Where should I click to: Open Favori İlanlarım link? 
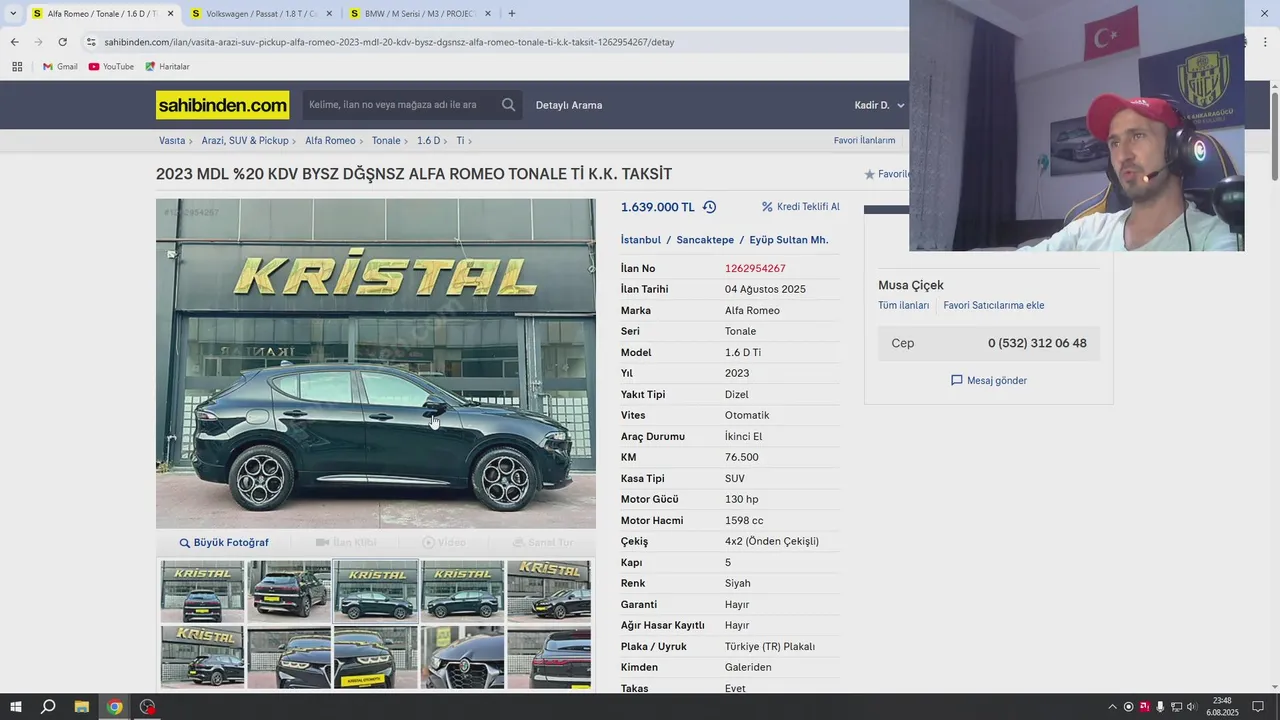tap(864, 141)
